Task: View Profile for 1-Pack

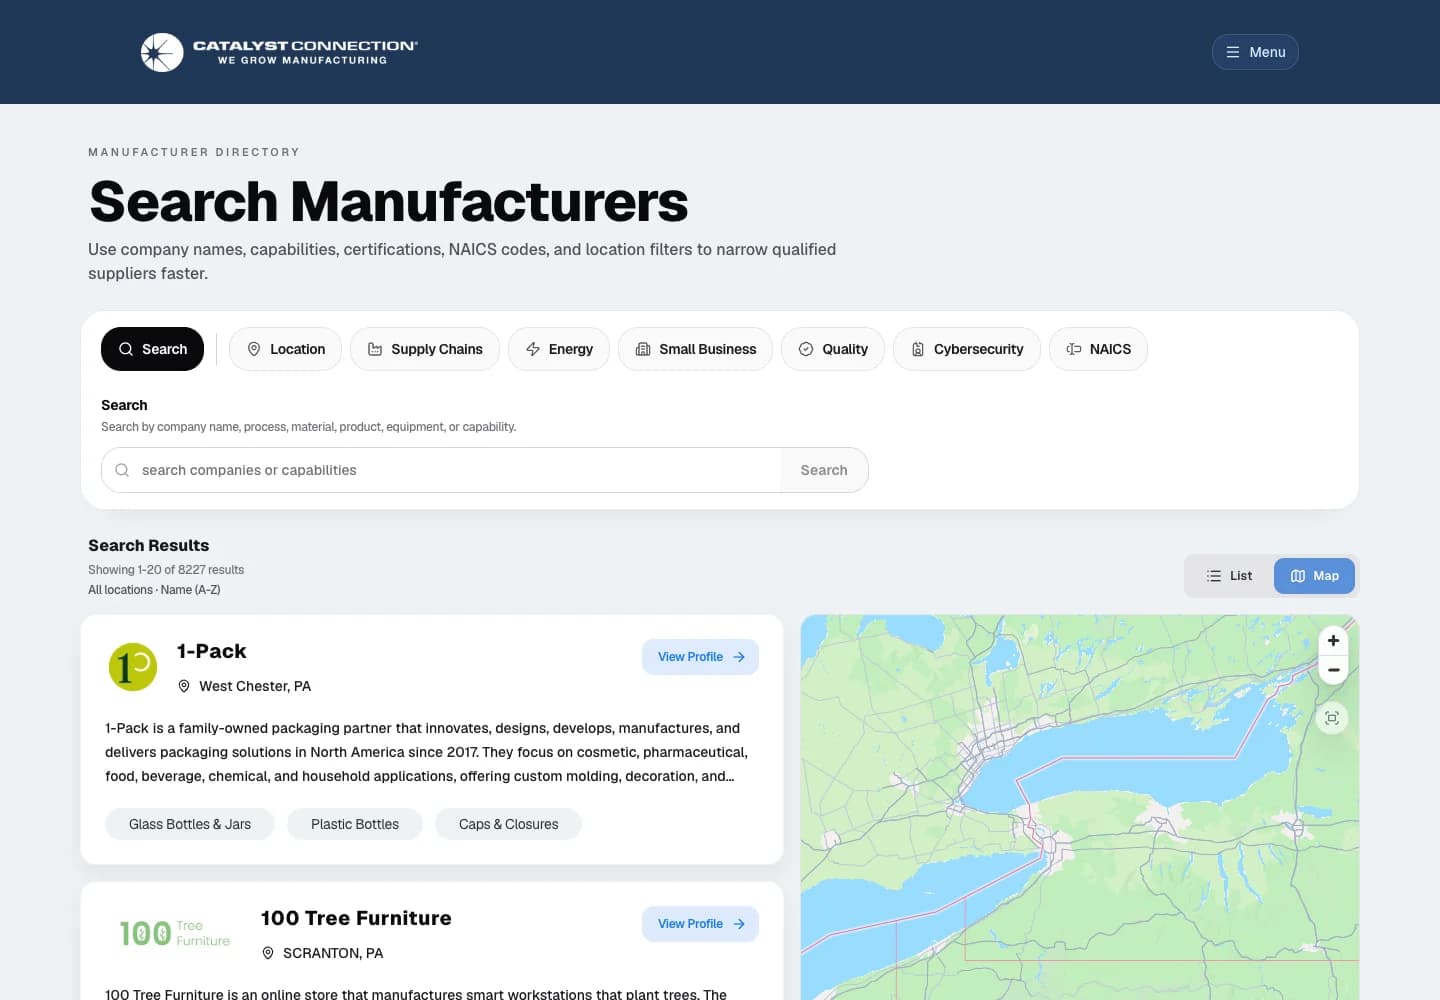Action: (x=700, y=657)
